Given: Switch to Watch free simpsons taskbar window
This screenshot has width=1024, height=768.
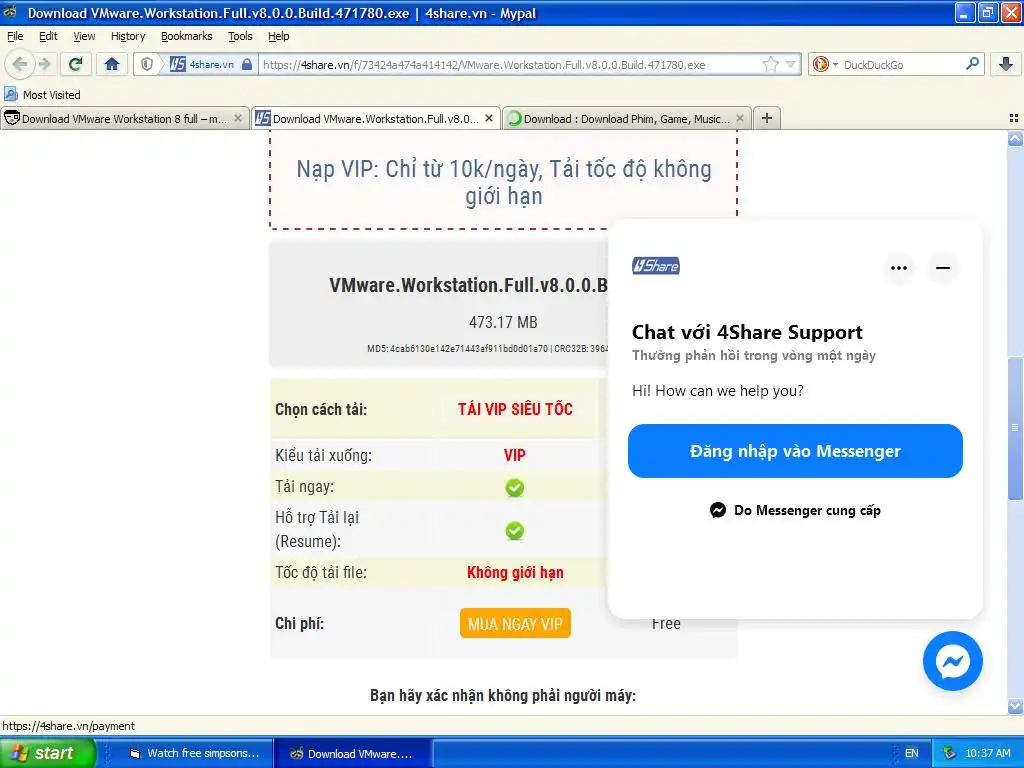Looking at the screenshot, I should pyautogui.click(x=195, y=753).
